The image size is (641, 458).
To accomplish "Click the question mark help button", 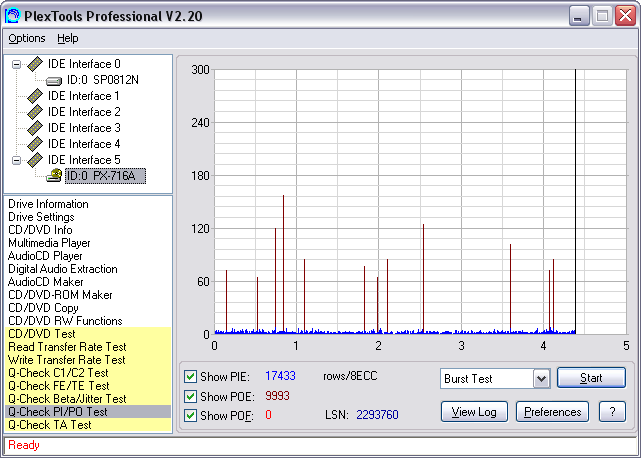I will click(x=612, y=411).
